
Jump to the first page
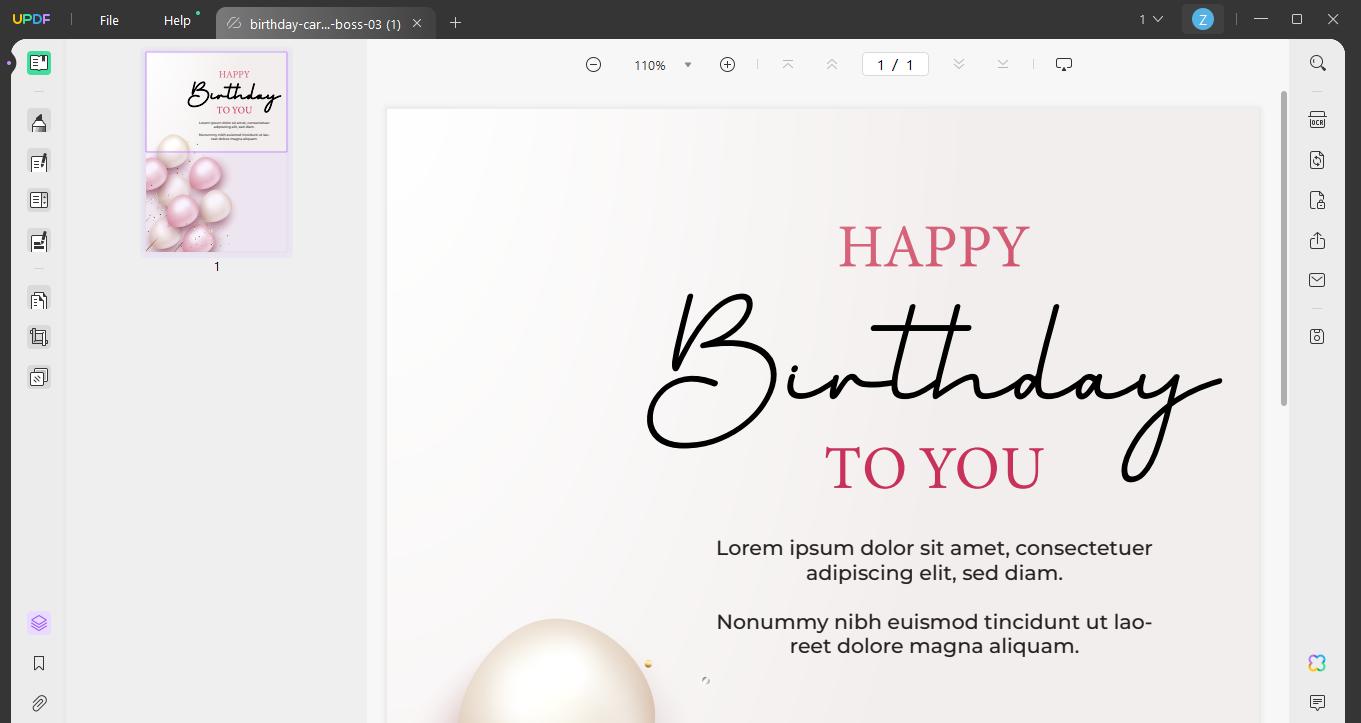tap(788, 64)
